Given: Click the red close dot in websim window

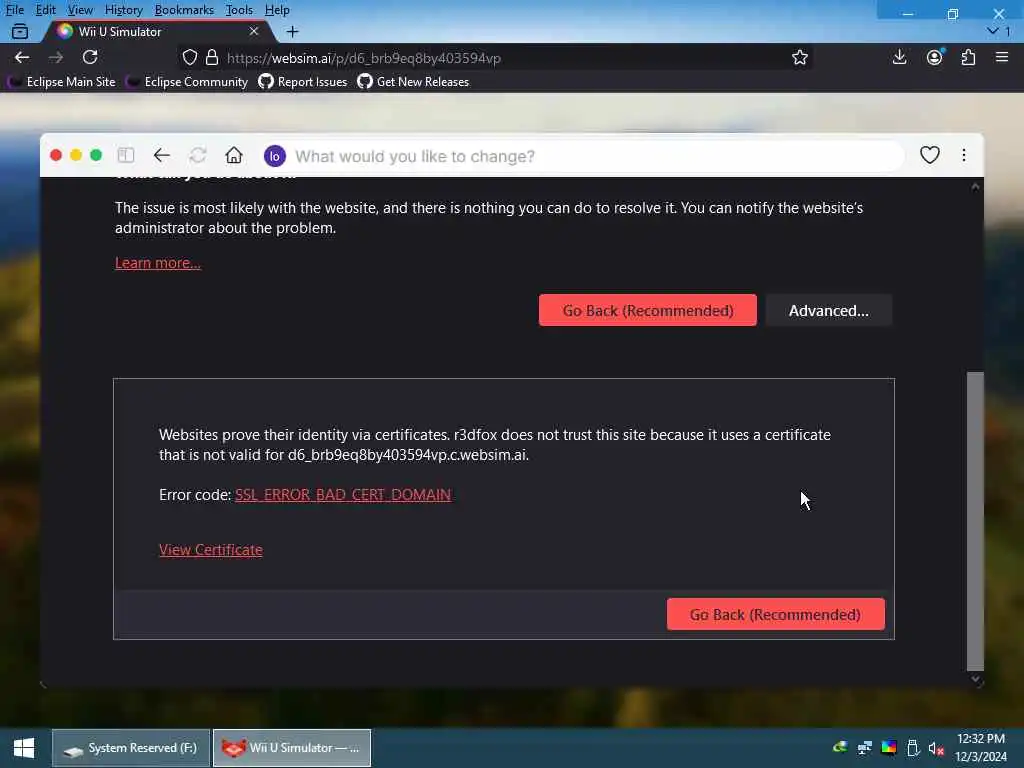Looking at the screenshot, I should click(x=56, y=155).
